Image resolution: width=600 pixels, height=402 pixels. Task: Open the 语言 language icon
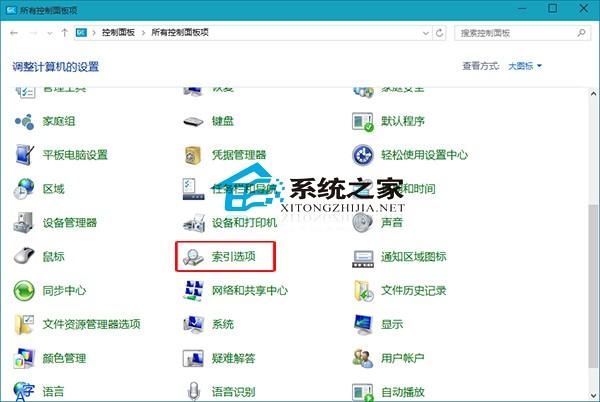coord(24,391)
